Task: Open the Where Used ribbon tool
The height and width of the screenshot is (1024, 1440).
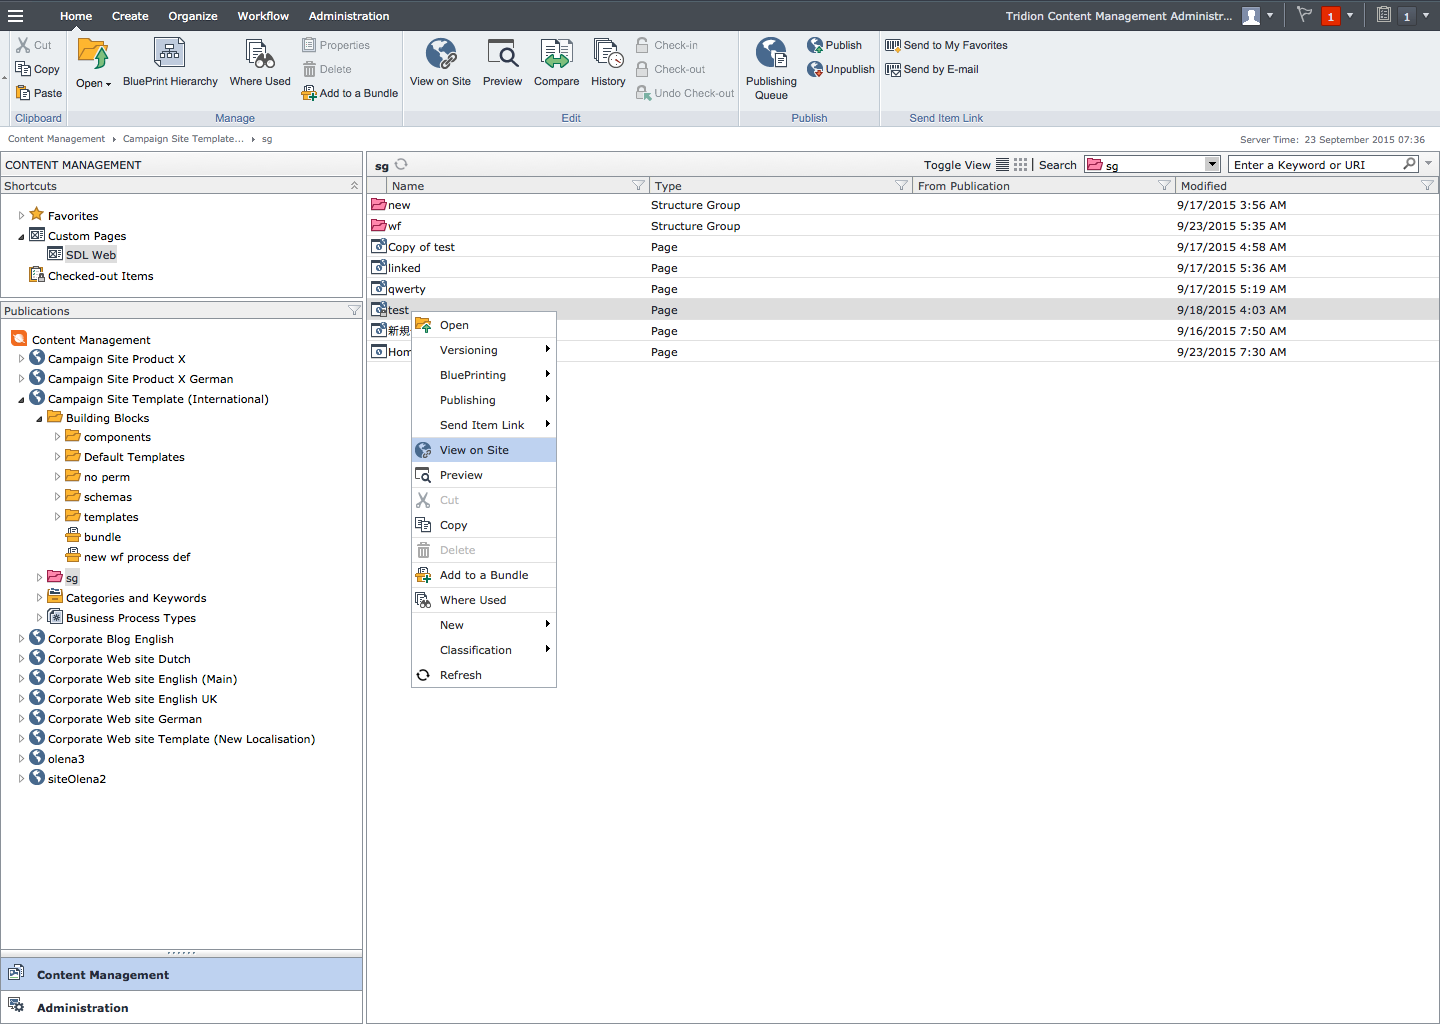Action: (260, 54)
